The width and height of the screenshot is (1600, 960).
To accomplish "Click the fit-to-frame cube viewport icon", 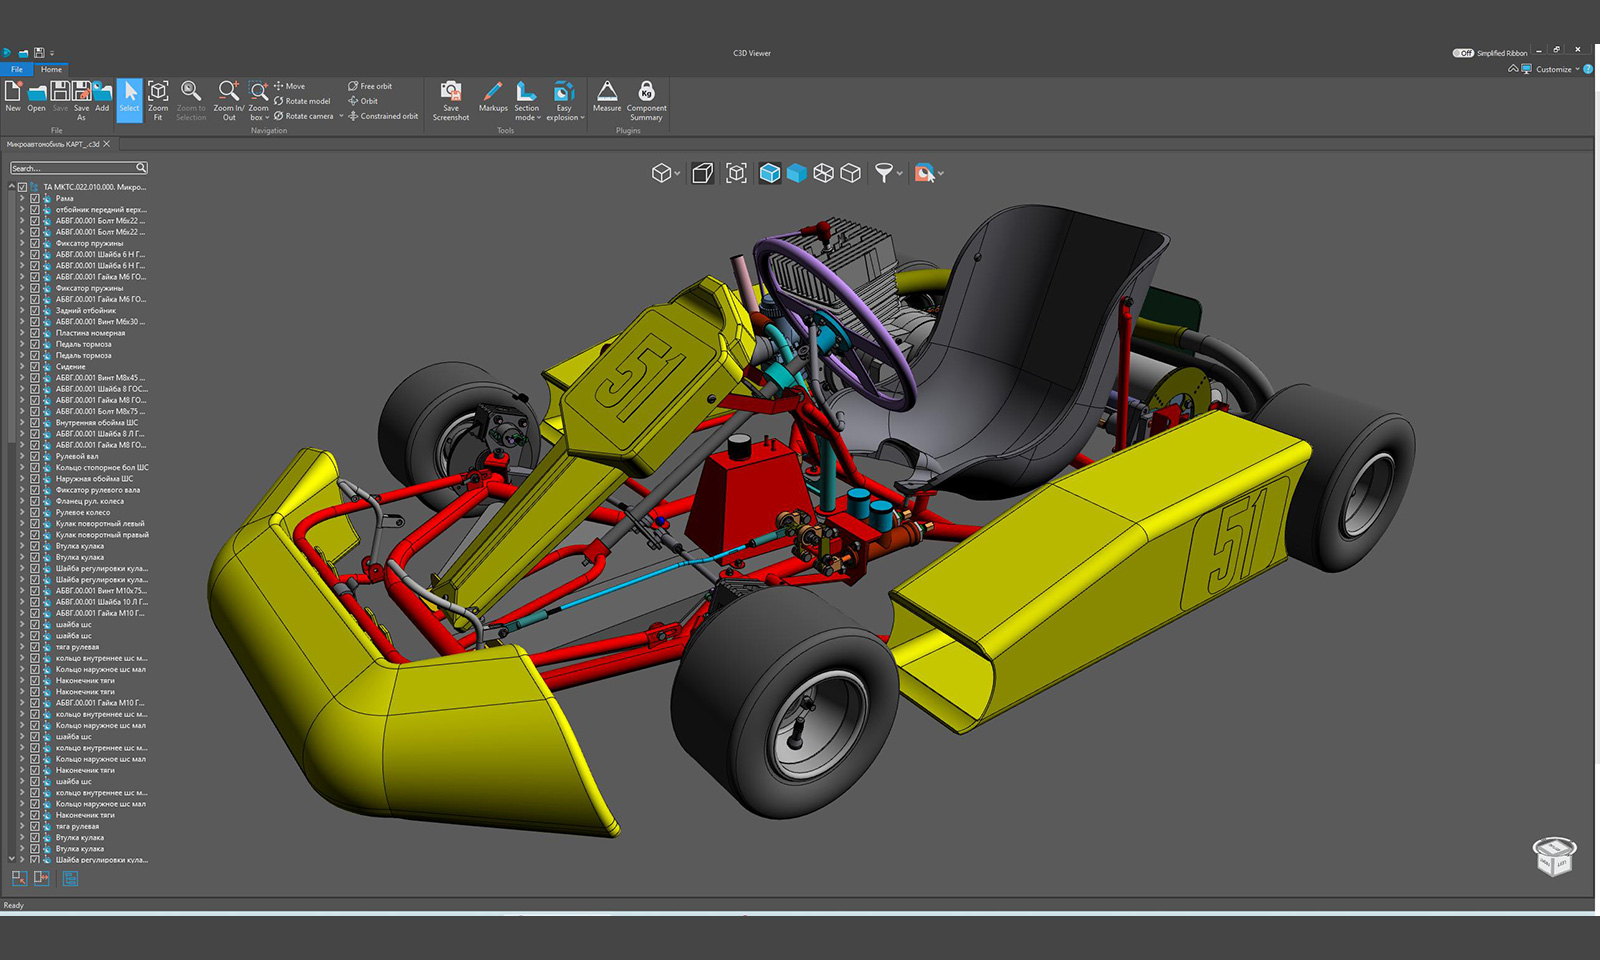I will click(x=737, y=173).
